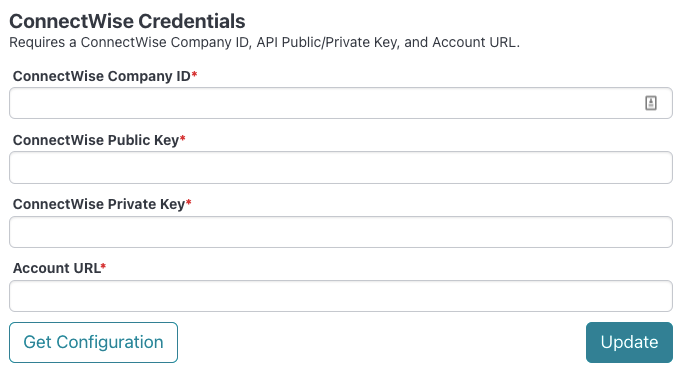Click the "ConnectWise Private Key" field label

(x=99, y=204)
